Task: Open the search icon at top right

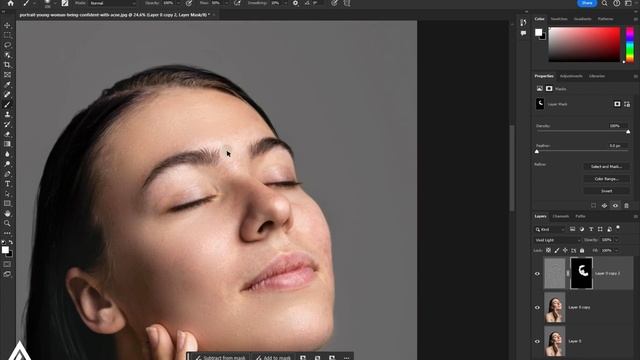Action: [x=604, y=3]
